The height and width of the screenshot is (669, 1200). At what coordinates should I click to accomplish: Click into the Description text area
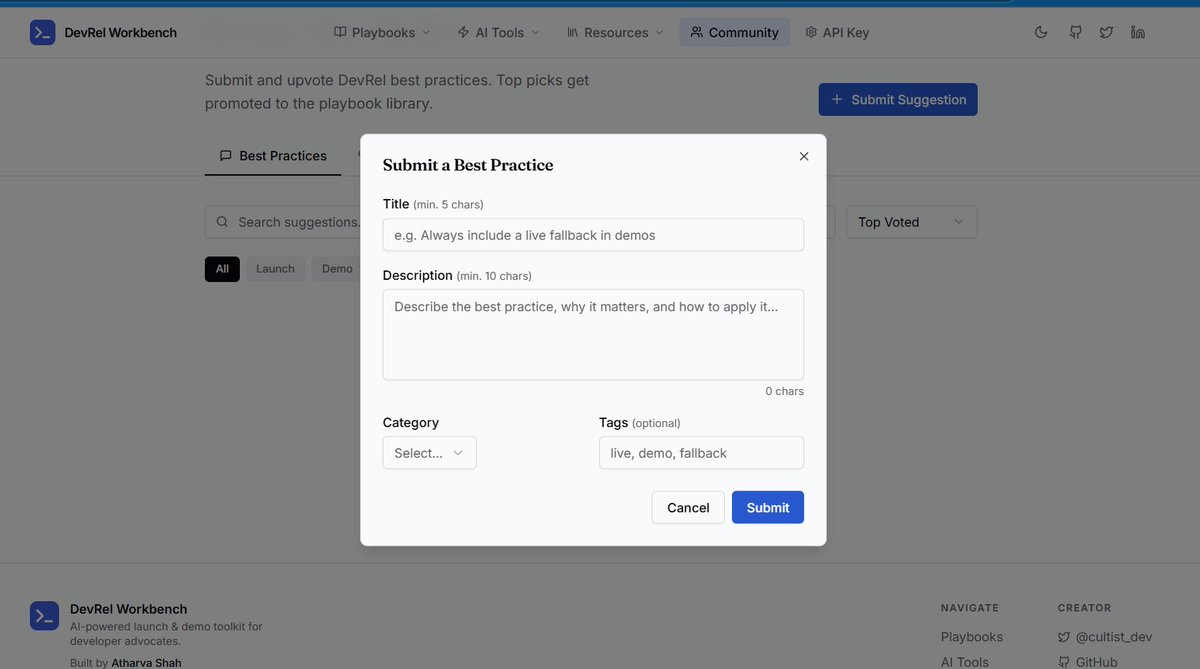(593, 335)
